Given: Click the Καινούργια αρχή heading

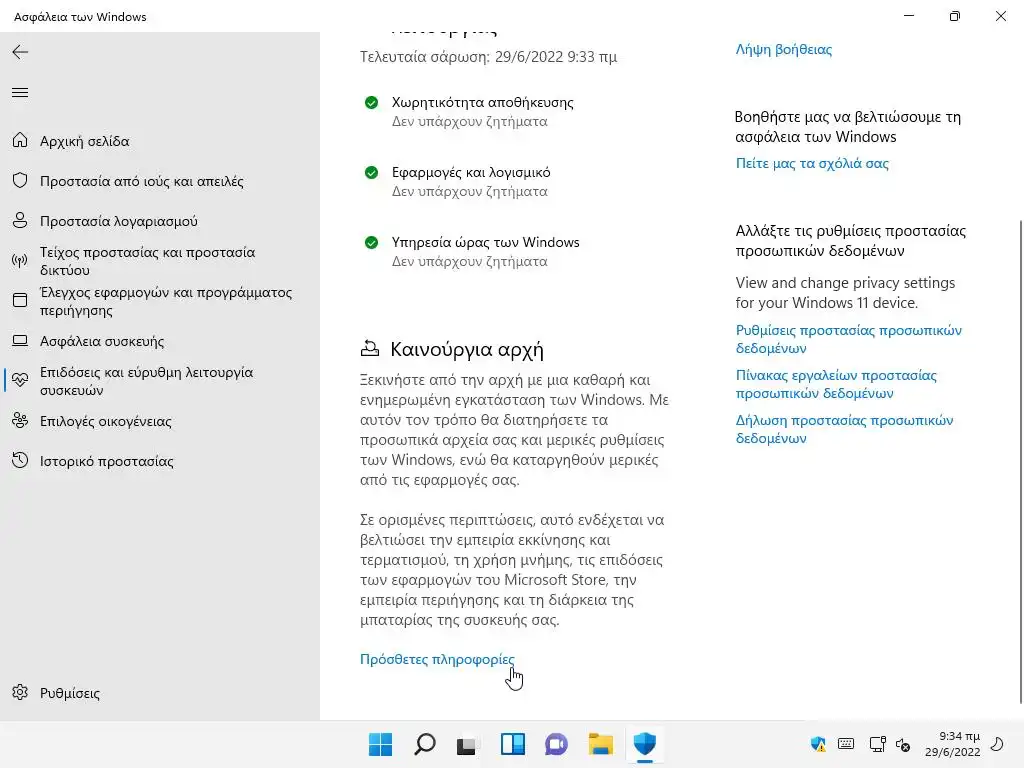Looking at the screenshot, I should [x=467, y=349].
